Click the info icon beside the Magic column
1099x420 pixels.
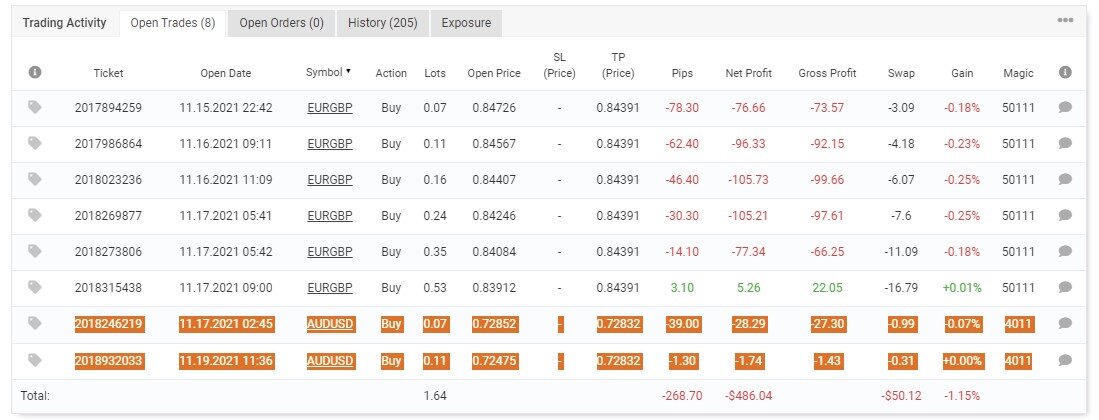[x=1065, y=72]
